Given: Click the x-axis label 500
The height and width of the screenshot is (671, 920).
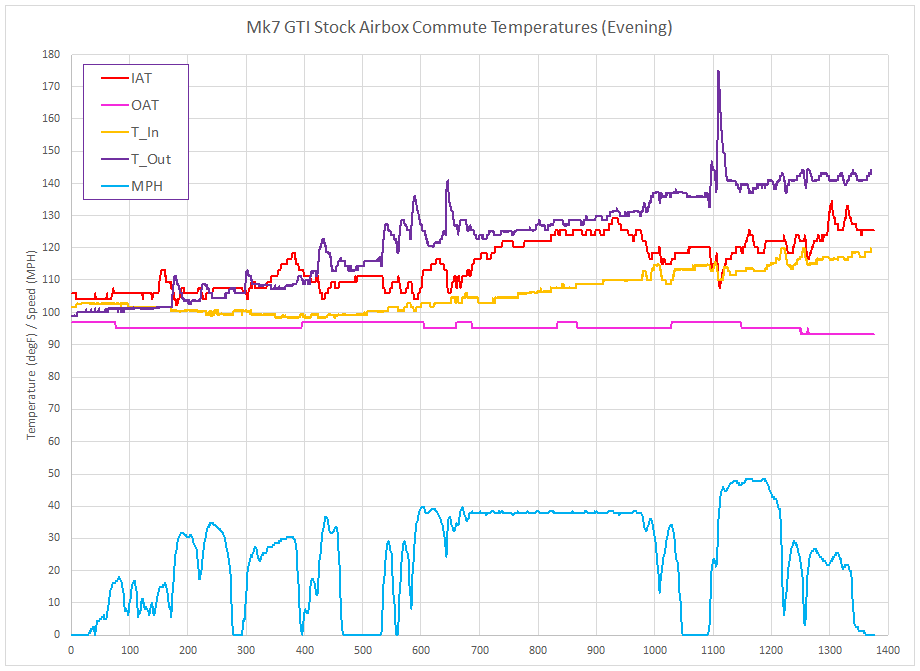Looking at the screenshot, I should 363,650.
